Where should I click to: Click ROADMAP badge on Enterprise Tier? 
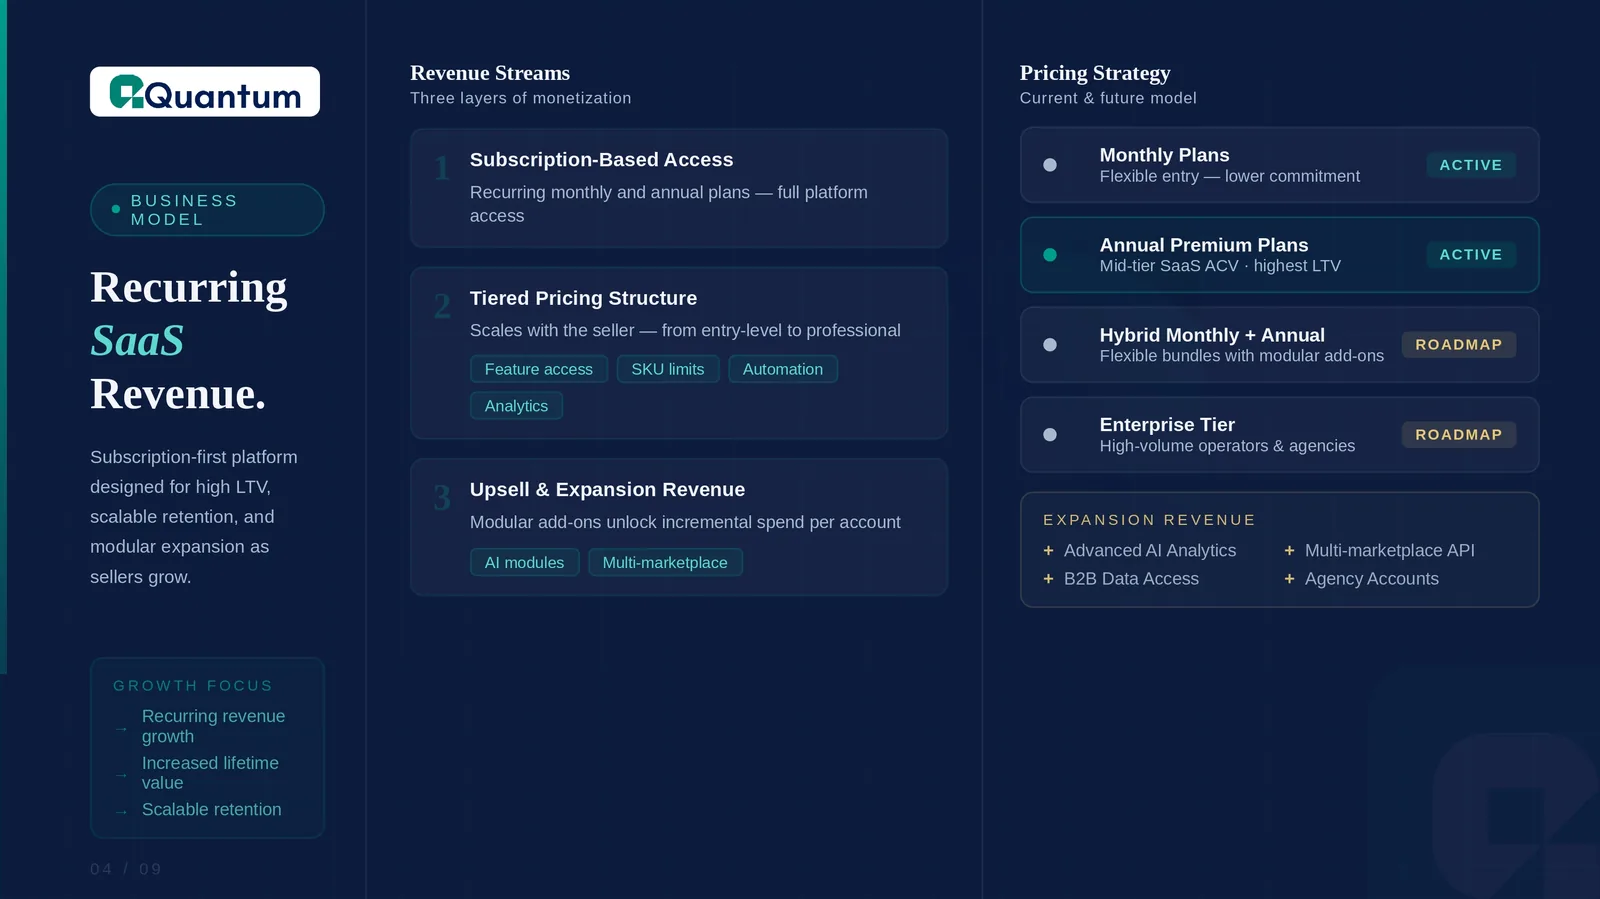pos(1458,435)
